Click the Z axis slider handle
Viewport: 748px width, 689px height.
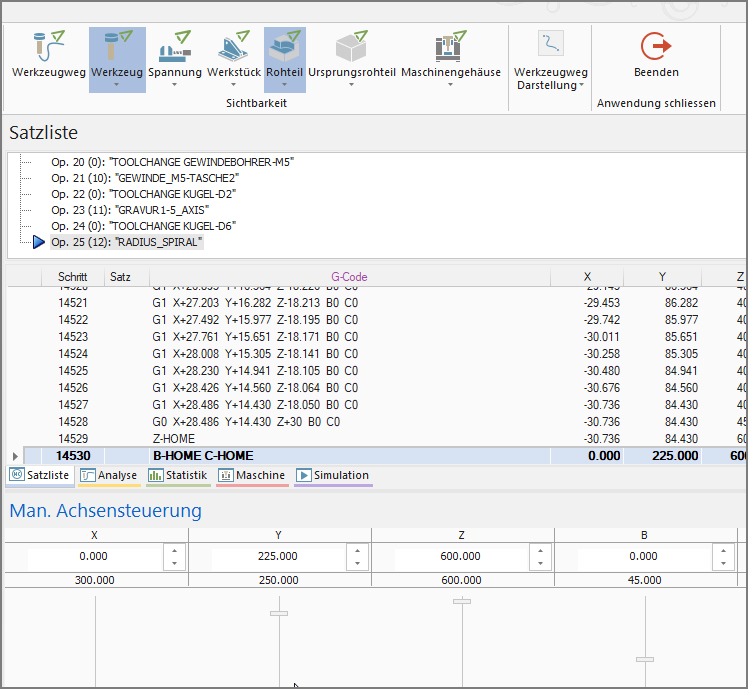[462, 601]
